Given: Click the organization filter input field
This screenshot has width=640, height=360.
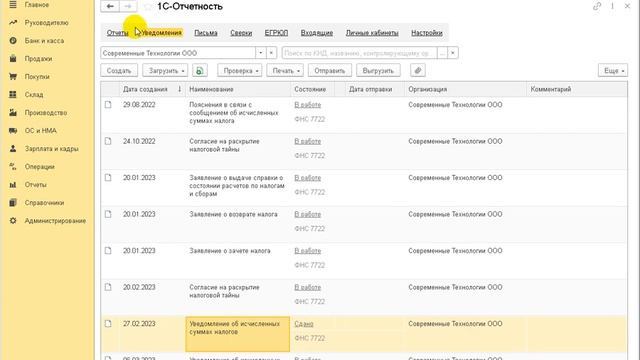Looking at the screenshot, I should [178, 53].
